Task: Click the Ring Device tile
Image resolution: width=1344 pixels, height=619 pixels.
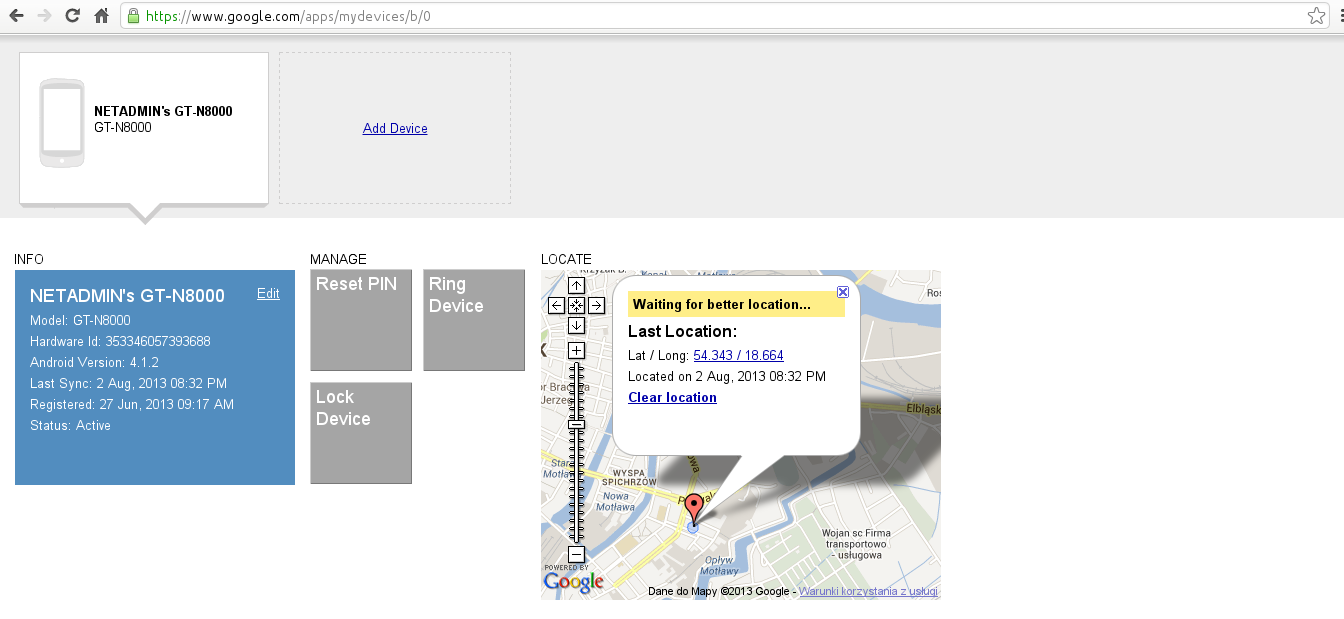Action: point(474,320)
